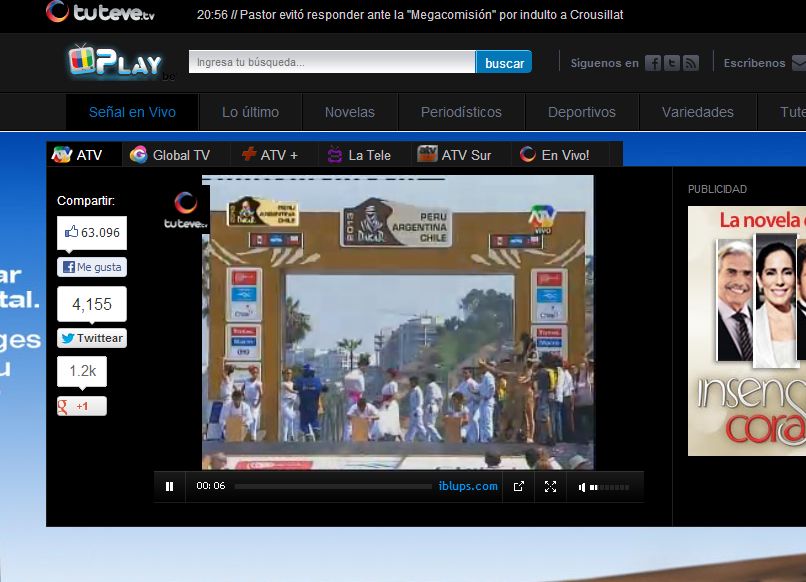Go to the Deportivos section
806x582 pixels.
tap(582, 112)
